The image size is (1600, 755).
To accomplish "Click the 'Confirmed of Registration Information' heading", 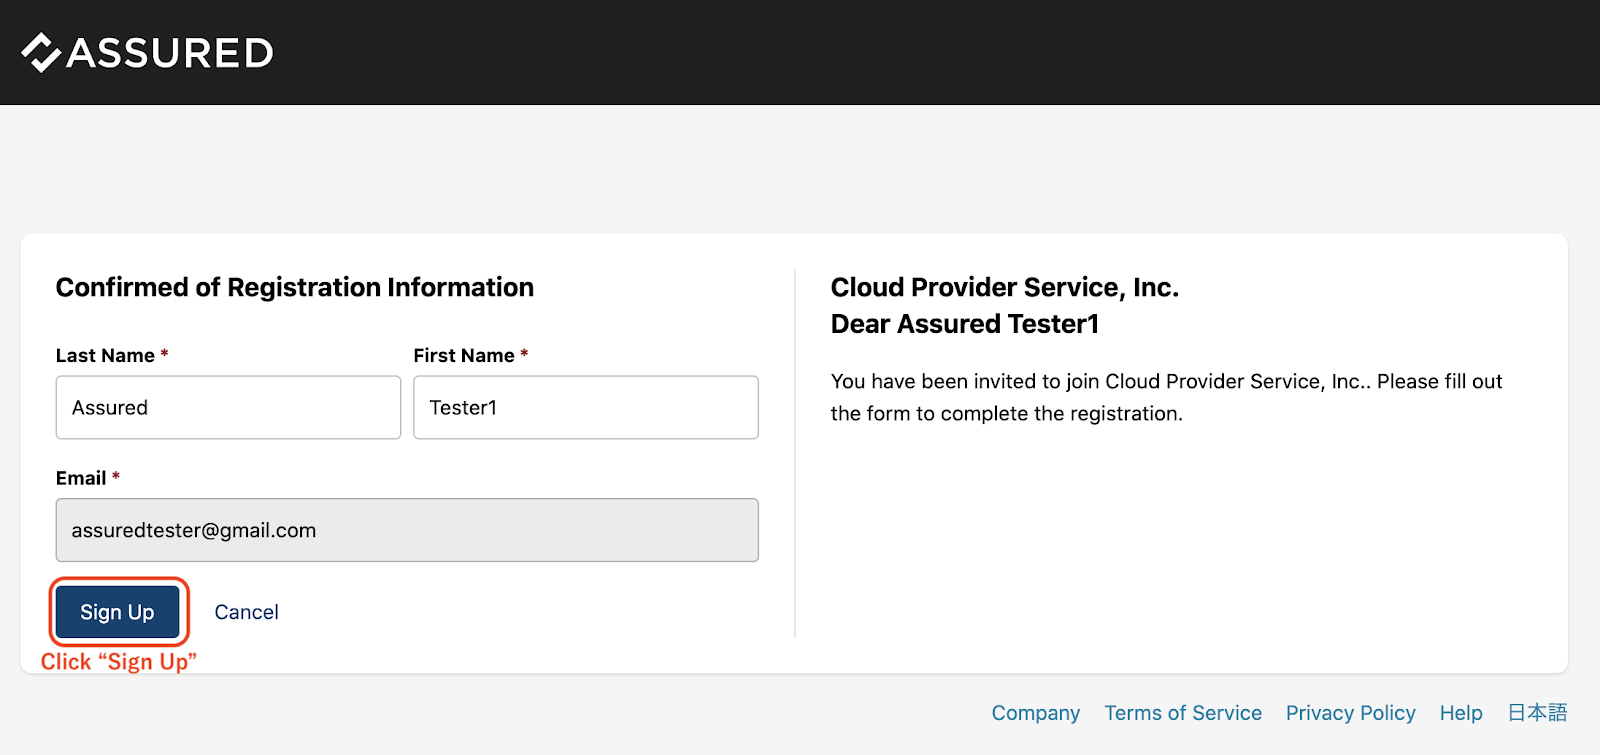I will pyautogui.click(x=295, y=288).
